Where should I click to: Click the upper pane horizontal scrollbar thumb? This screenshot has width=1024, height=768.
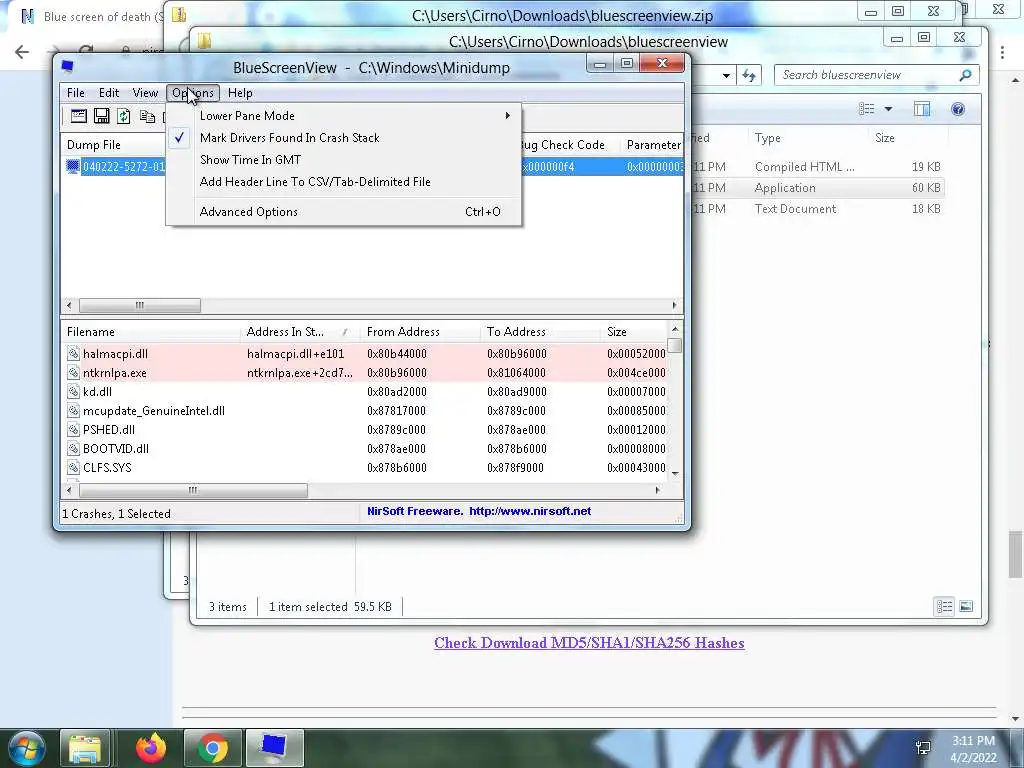tap(140, 305)
